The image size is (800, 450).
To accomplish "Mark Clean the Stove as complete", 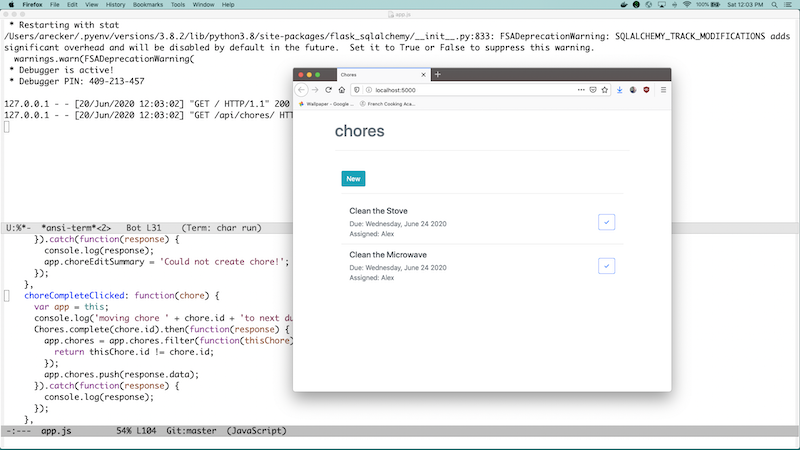I will (606, 222).
